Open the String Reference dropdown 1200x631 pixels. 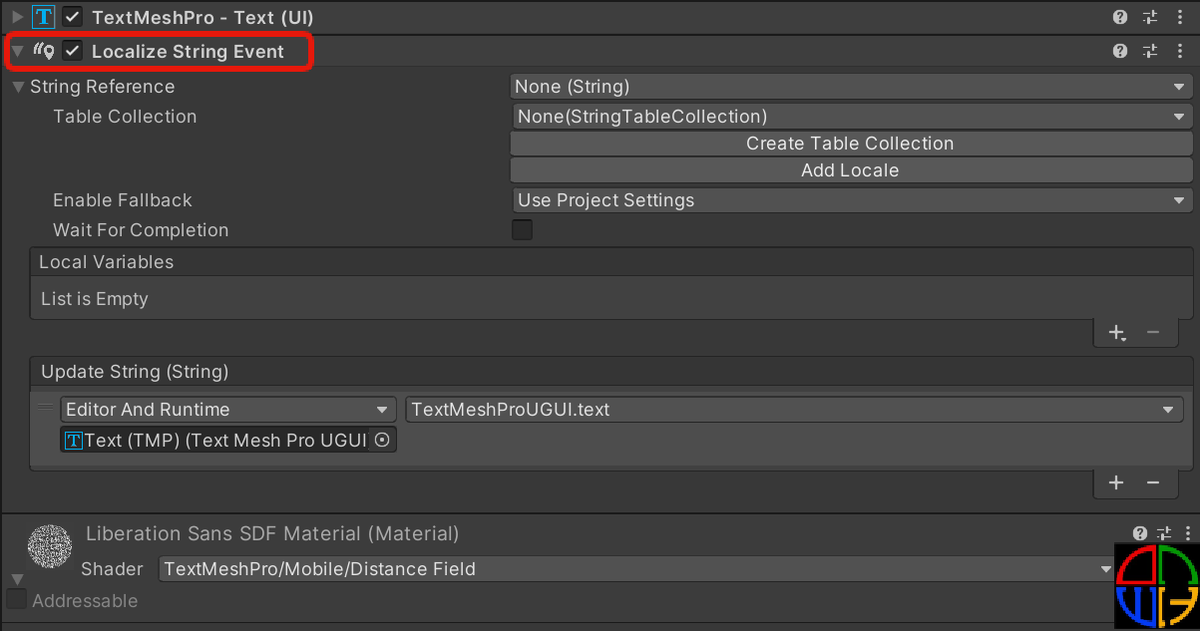(x=851, y=87)
